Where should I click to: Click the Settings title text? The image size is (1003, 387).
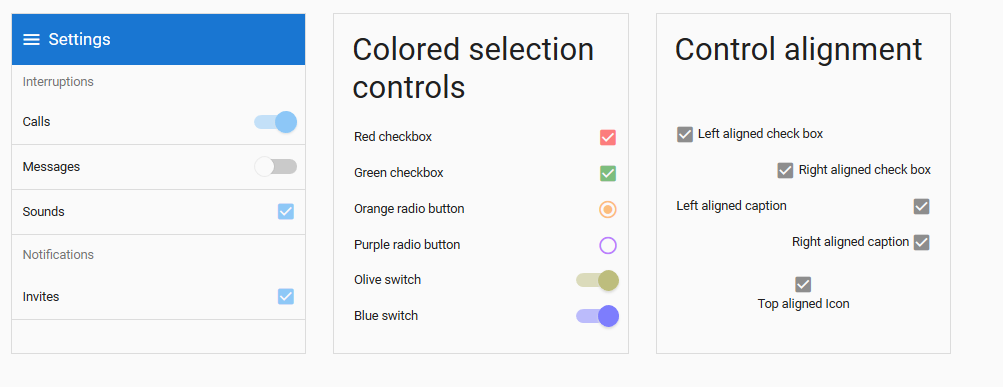tap(79, 40)
